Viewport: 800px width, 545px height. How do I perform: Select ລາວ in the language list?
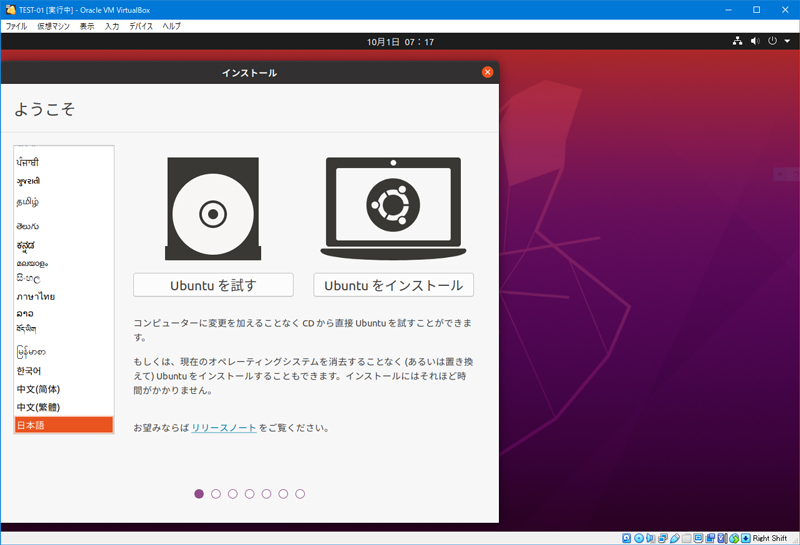pos(64,313)
